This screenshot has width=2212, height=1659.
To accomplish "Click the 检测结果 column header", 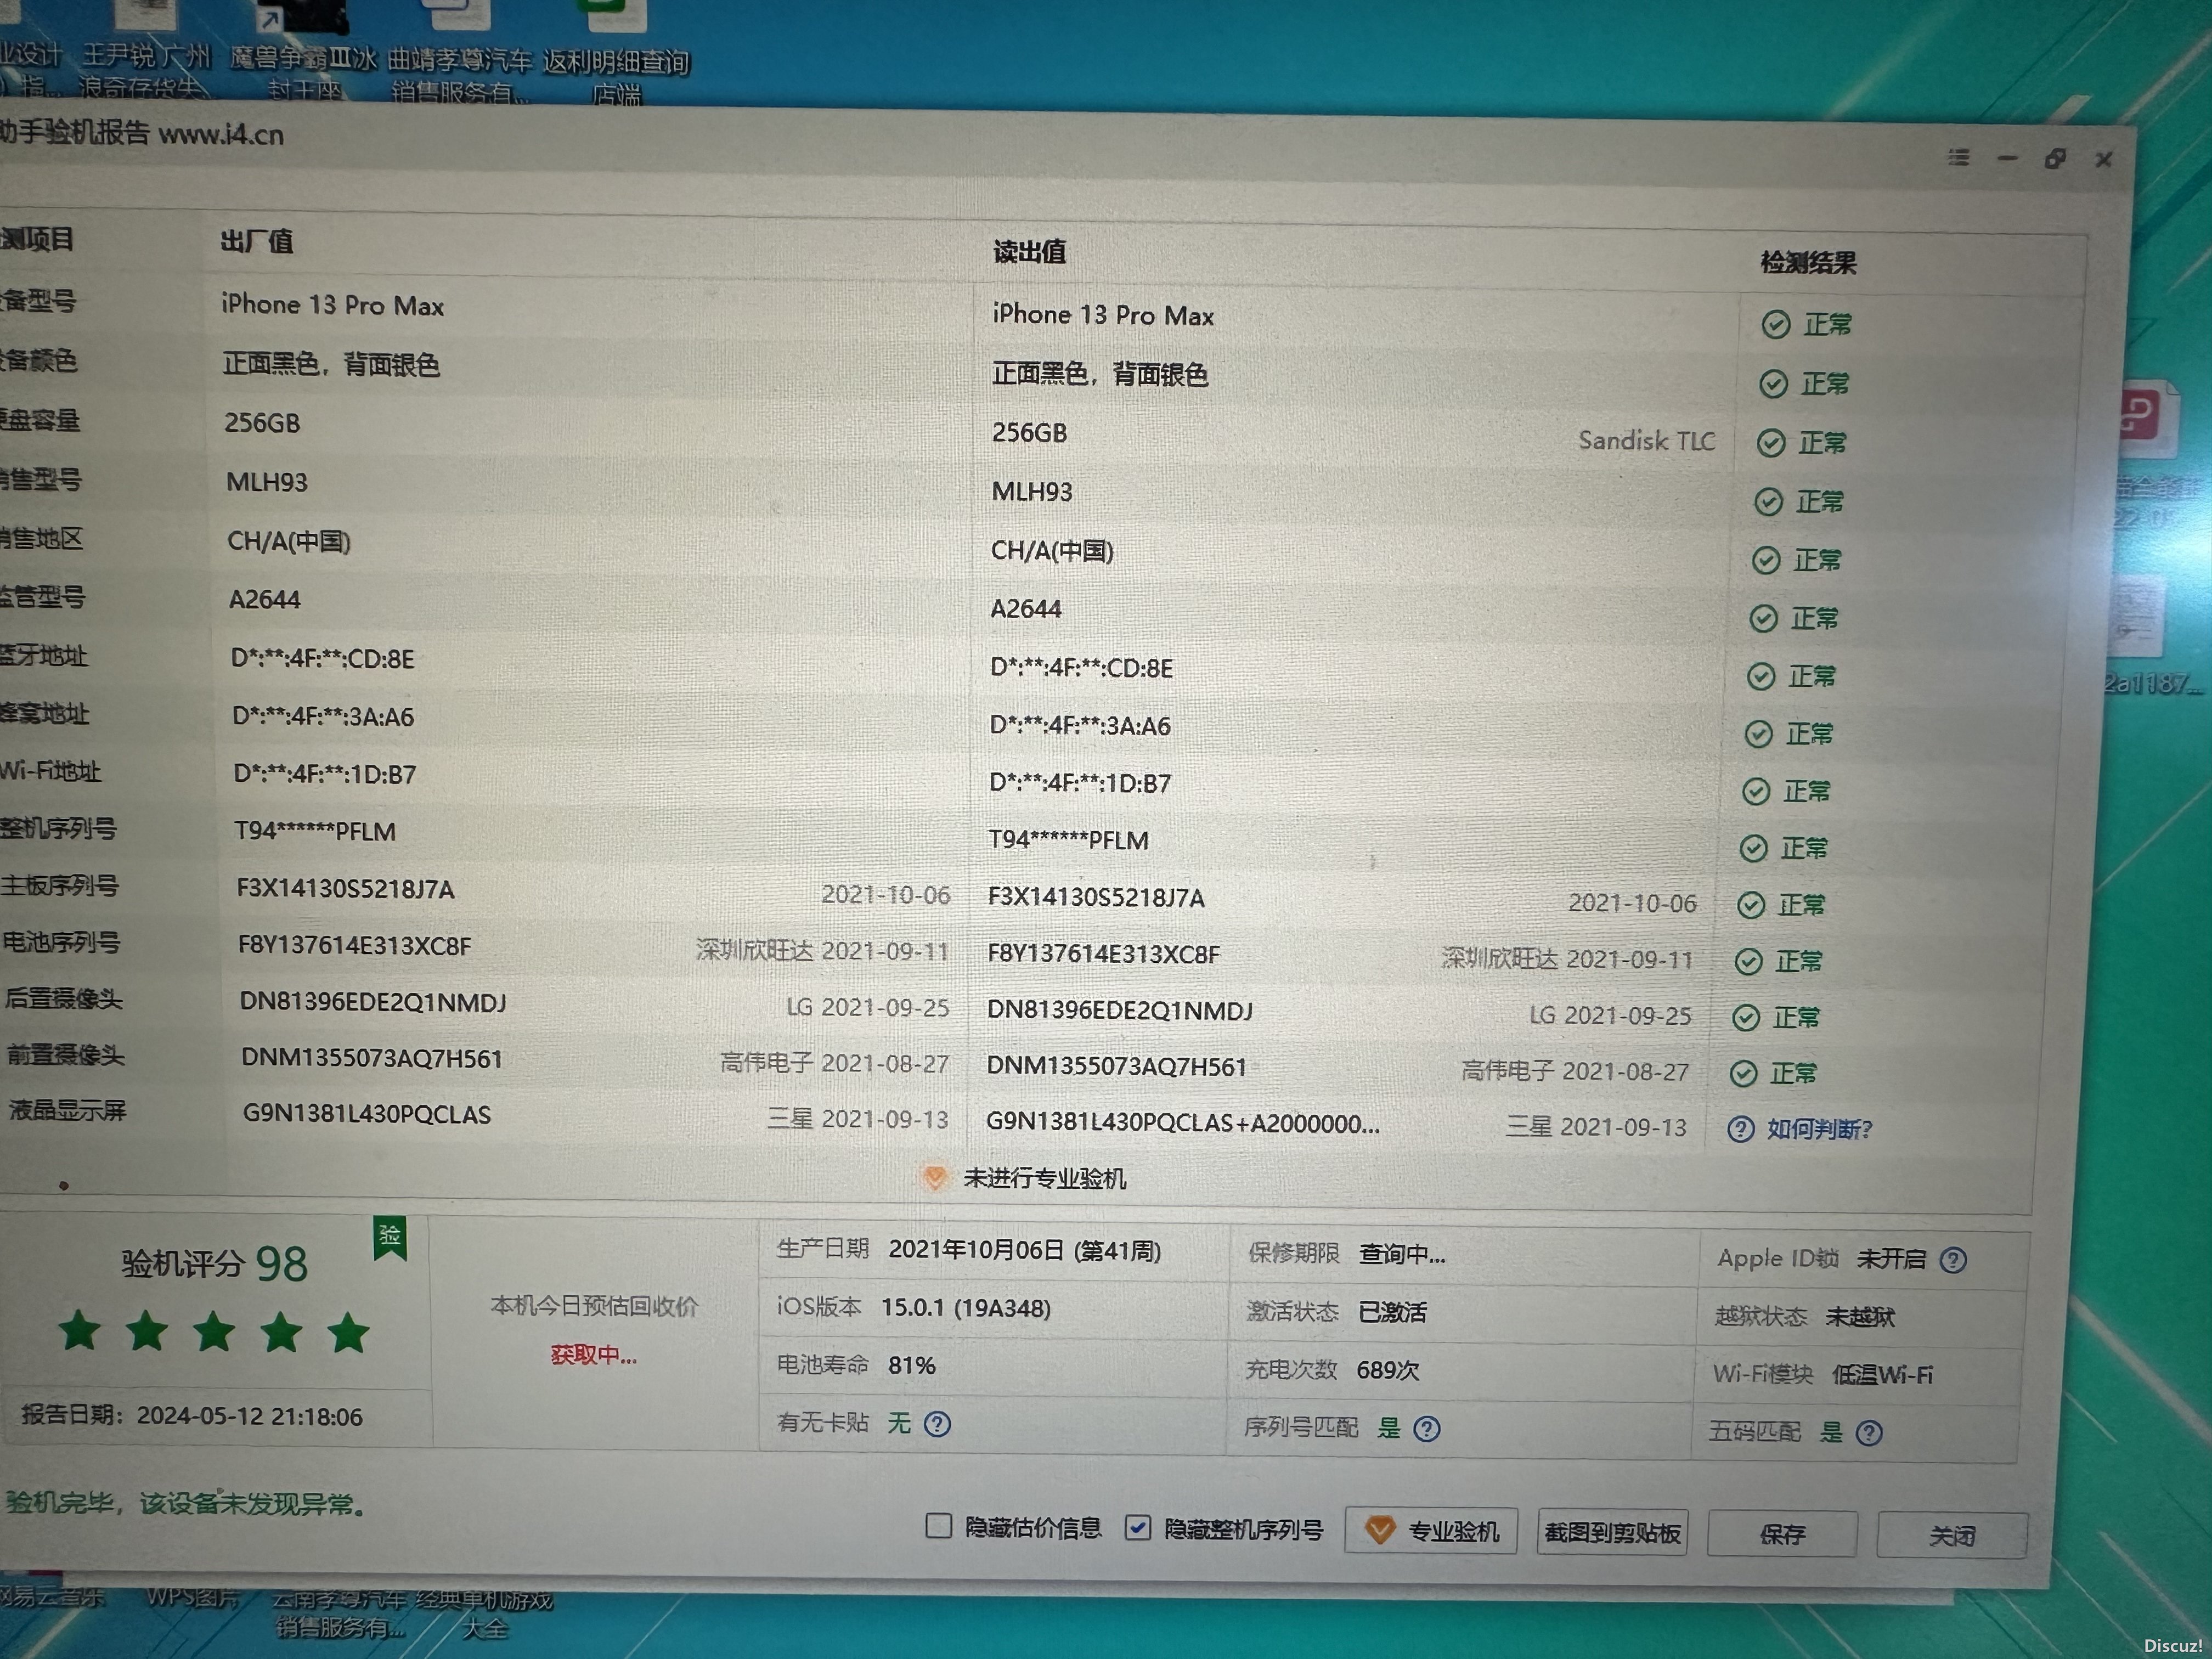I will [x=1808, y=263].
